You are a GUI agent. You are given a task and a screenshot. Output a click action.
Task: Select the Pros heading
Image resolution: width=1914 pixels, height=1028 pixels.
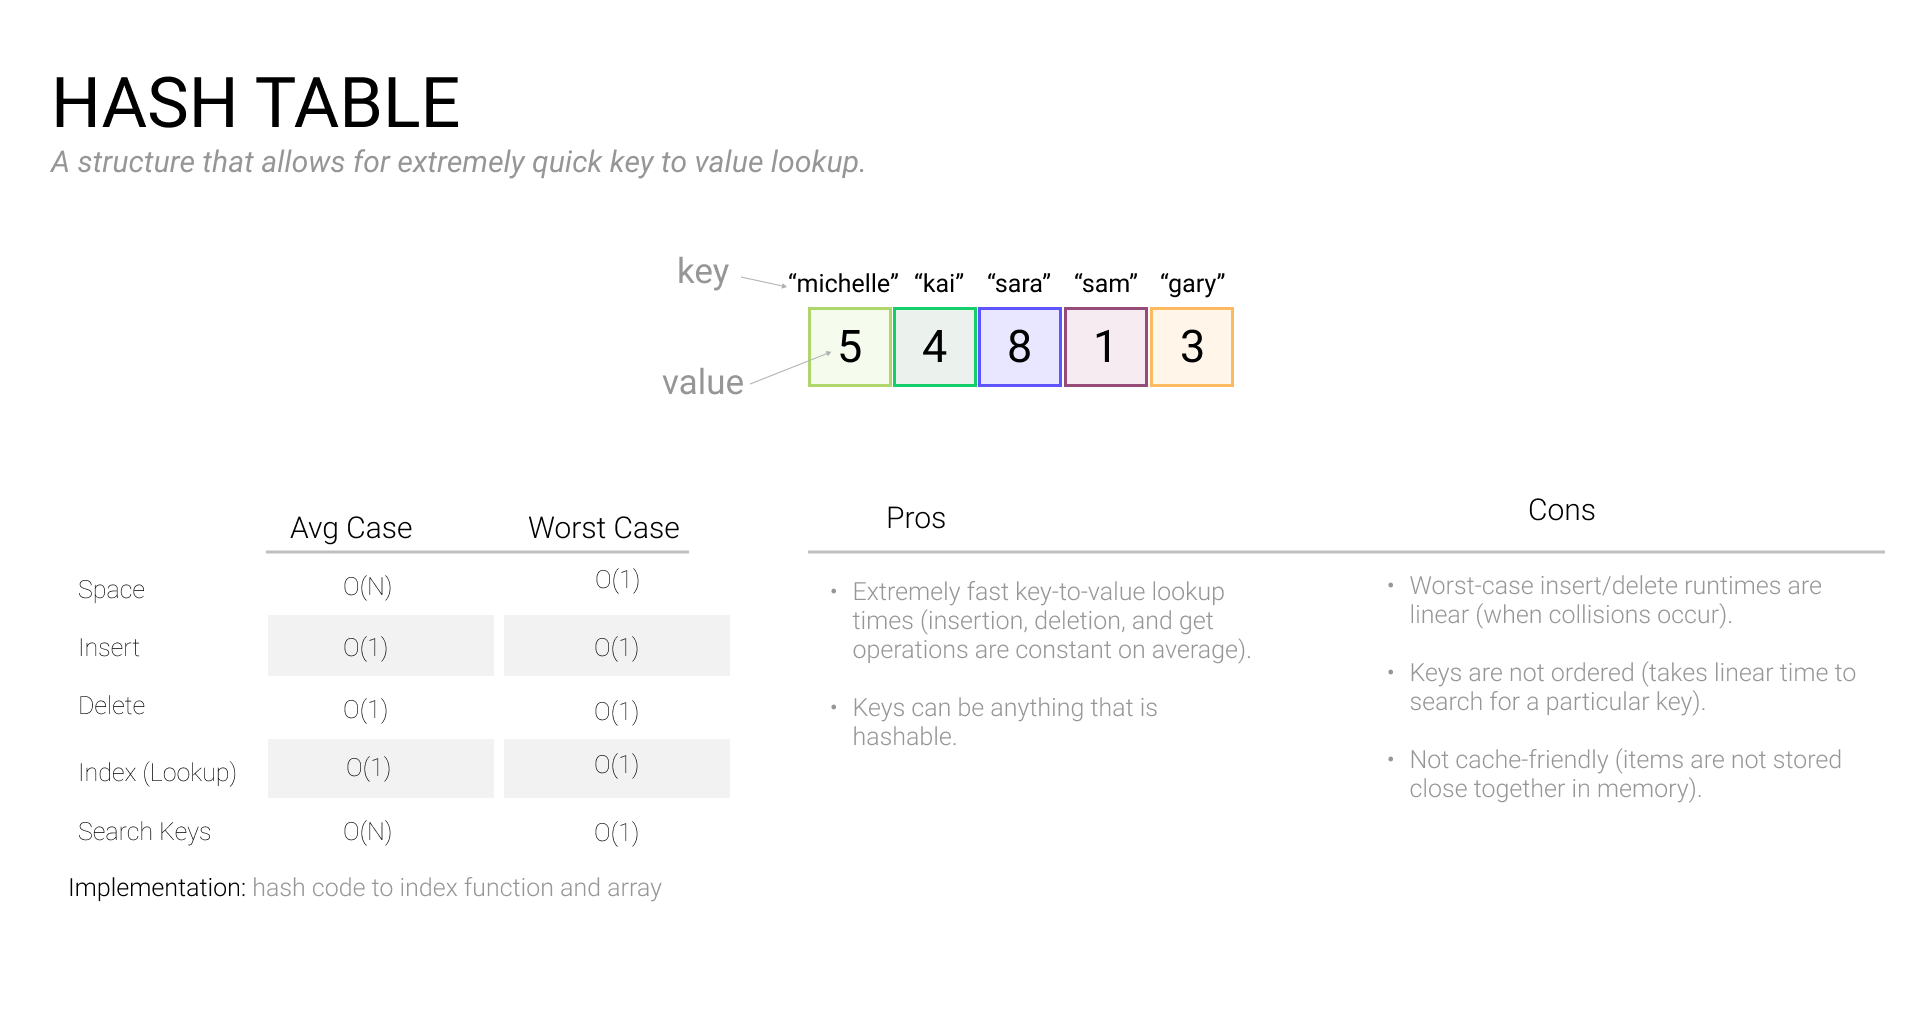(916, 518)
